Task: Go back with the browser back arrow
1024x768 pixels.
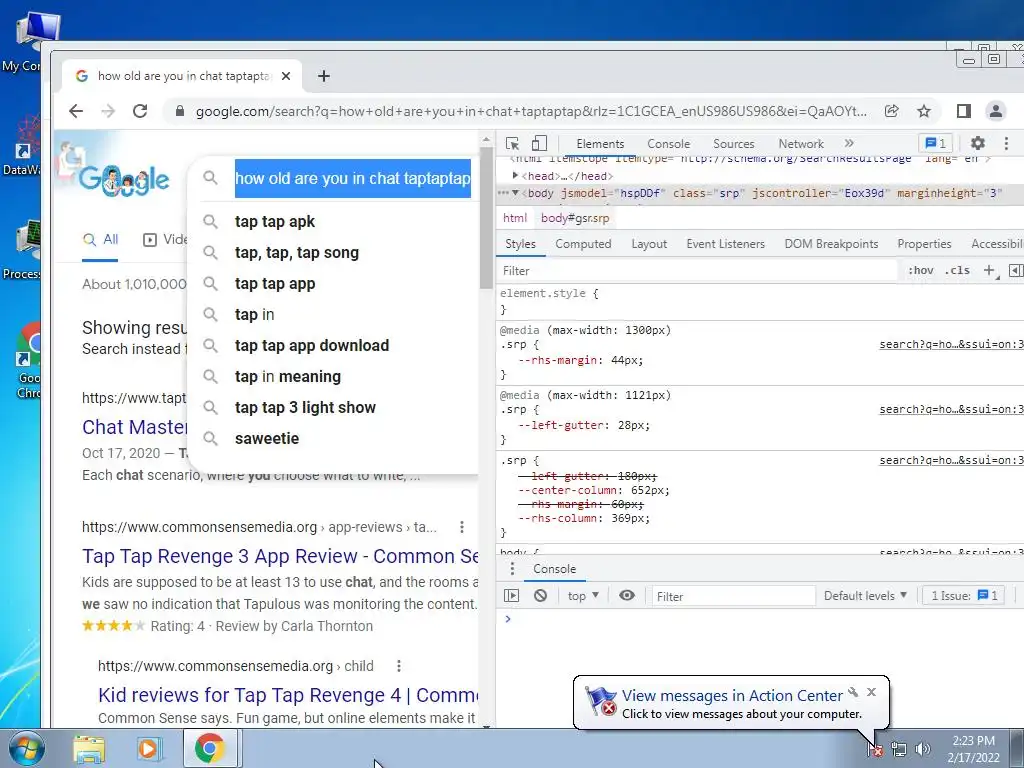Action: [76, 111]
